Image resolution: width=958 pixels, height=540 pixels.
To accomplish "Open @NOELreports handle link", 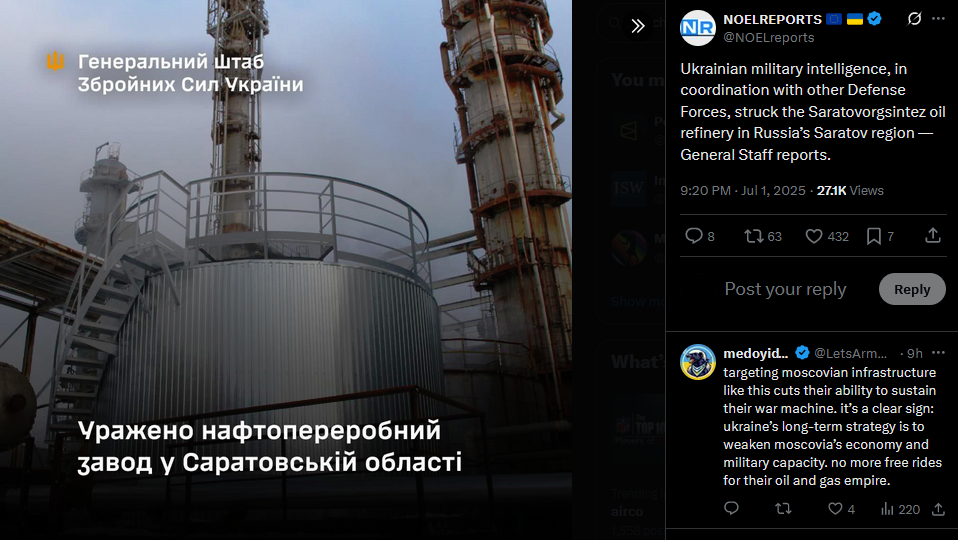I will (x=769, y=37).
